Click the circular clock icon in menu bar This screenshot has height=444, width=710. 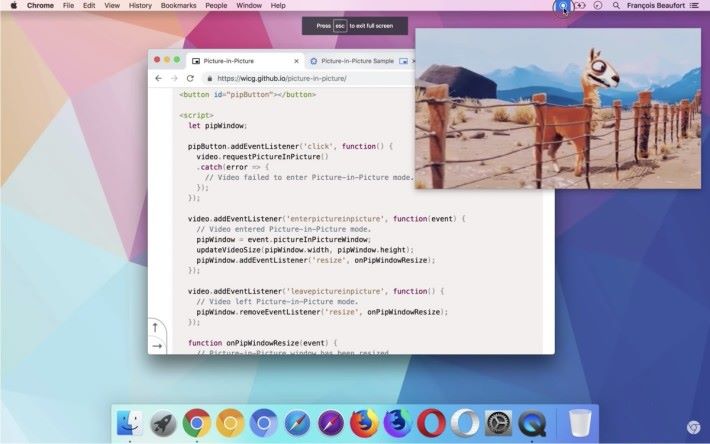(598, 5)
